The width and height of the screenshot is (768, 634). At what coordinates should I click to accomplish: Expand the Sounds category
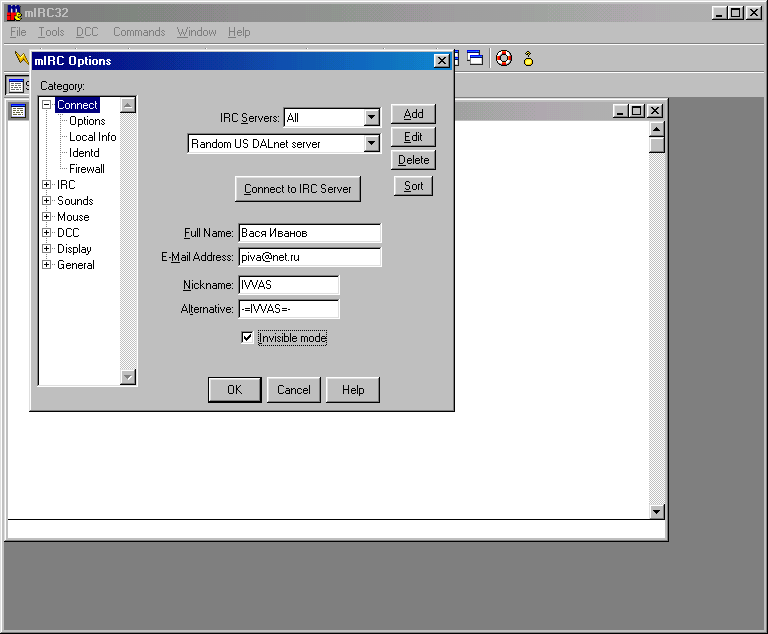coord(47,200)
